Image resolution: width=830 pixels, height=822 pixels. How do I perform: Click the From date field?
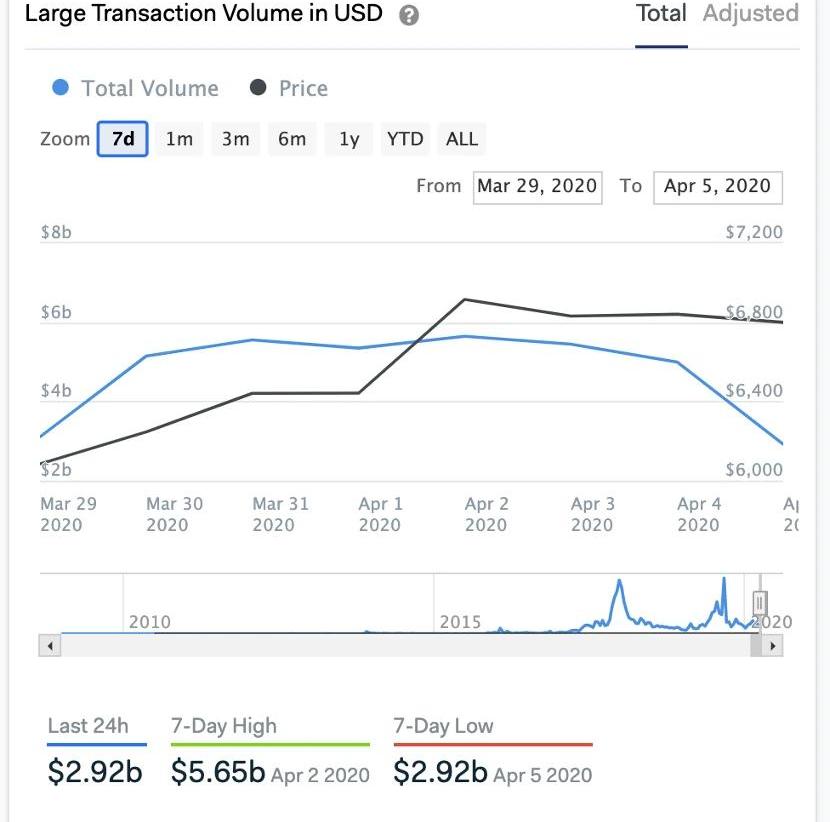pos(537,186)
